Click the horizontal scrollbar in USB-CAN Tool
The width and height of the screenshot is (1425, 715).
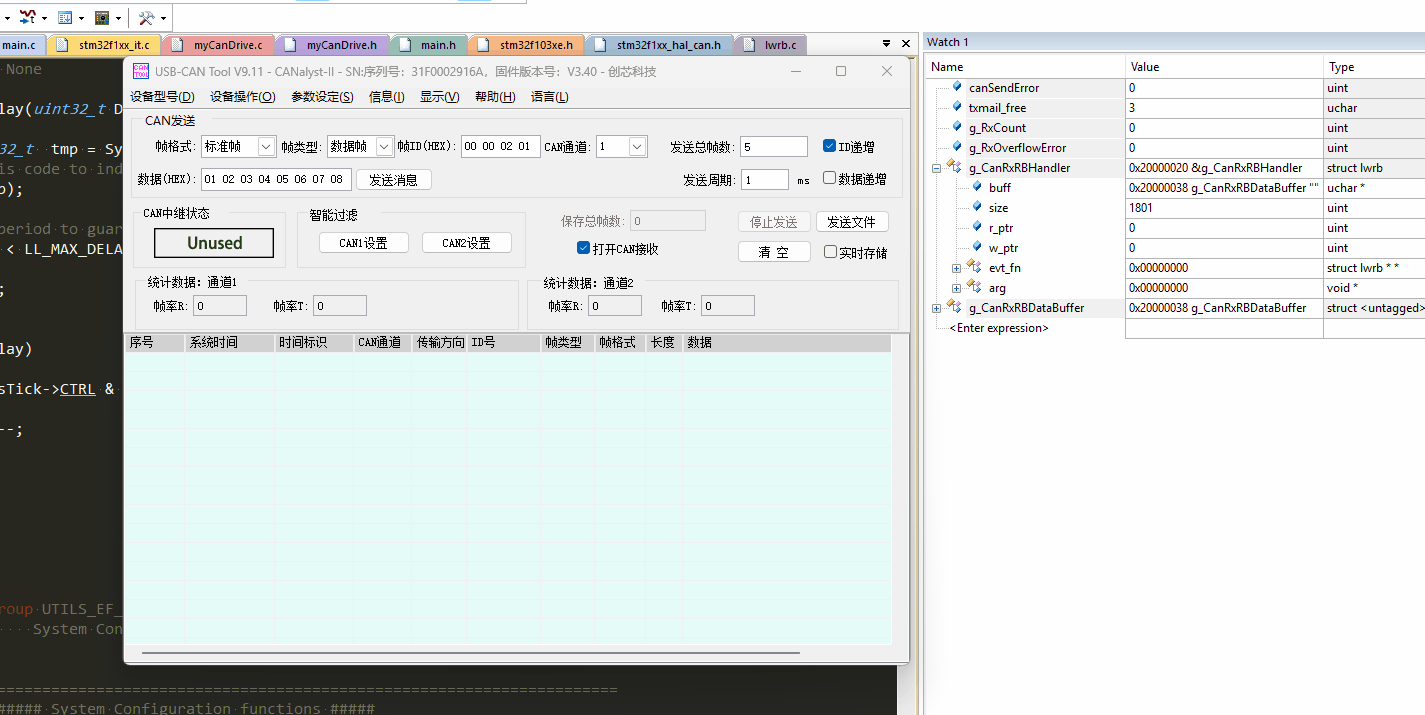[470, 653]
